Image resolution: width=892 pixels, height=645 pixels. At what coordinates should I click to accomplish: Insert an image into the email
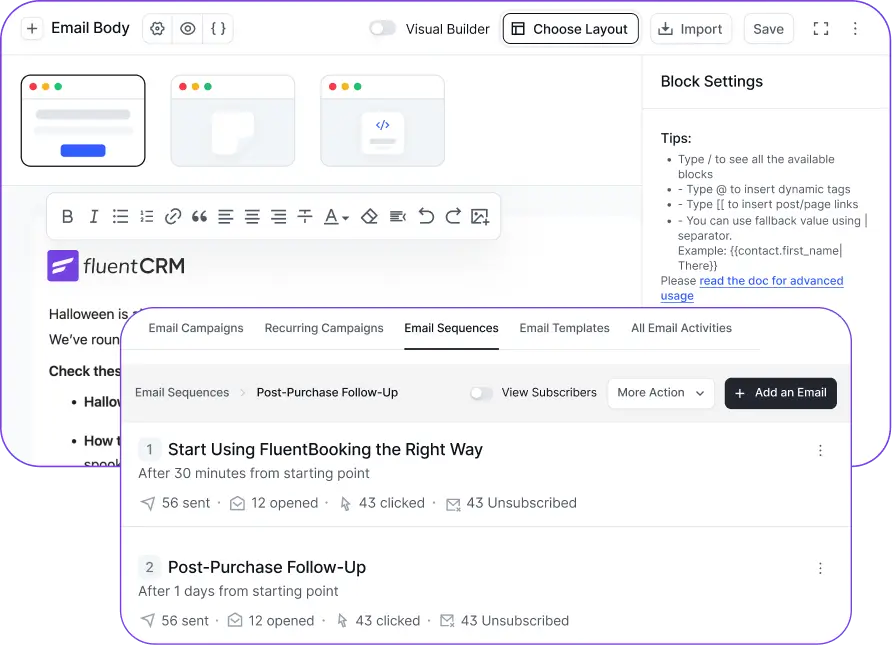(x=479, y=216)
